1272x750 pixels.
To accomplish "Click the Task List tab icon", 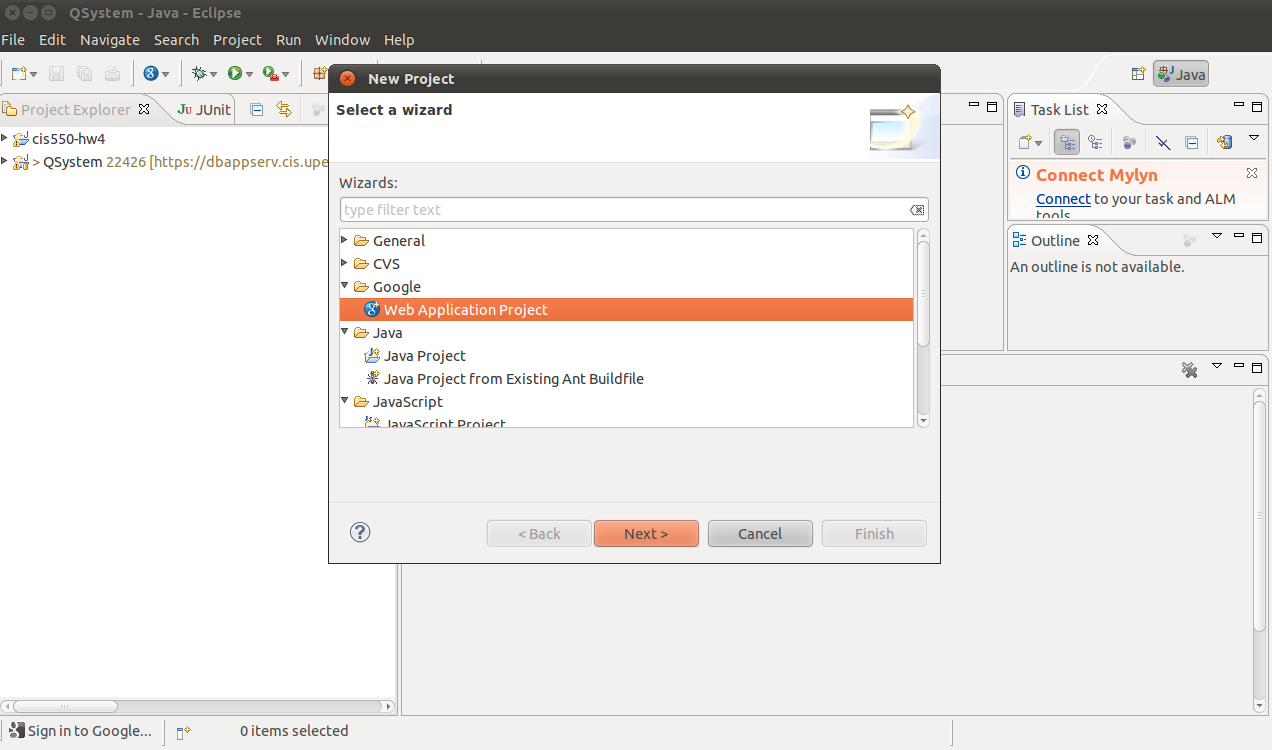I will click(x=1020, y=109).
